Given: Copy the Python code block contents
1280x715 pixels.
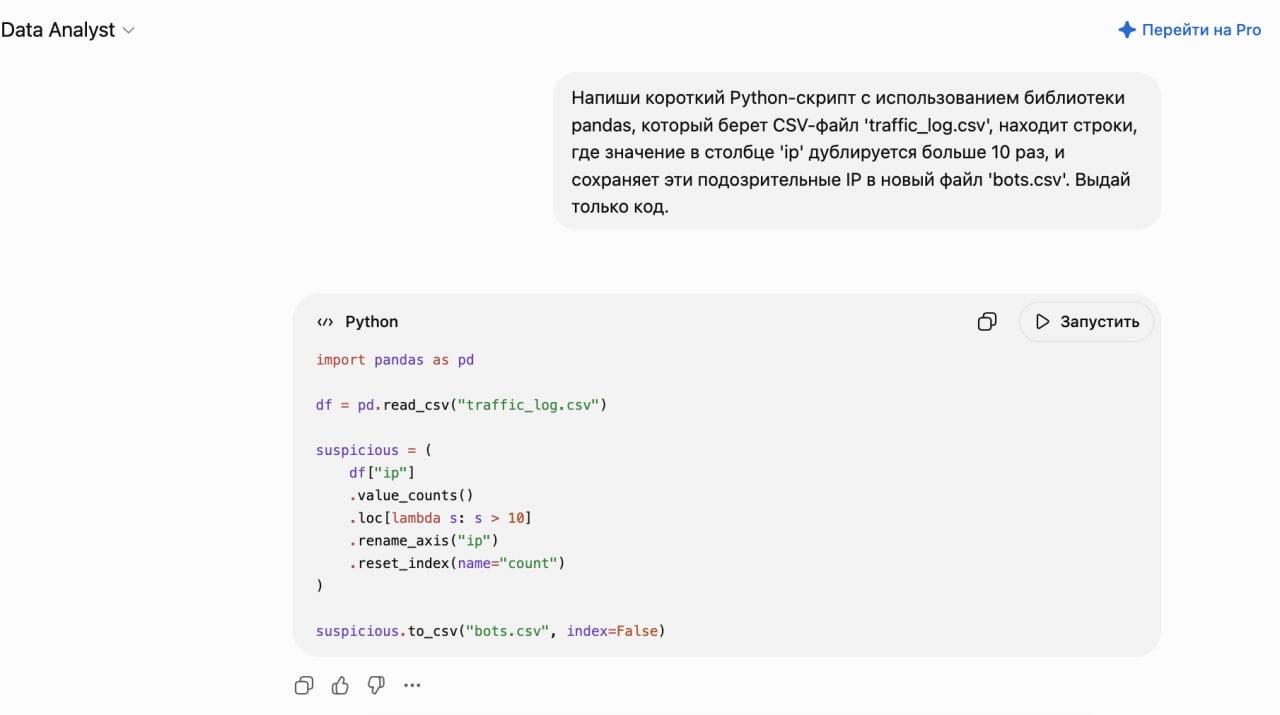Looking at the screenshot, I should (x=987, y=322).
